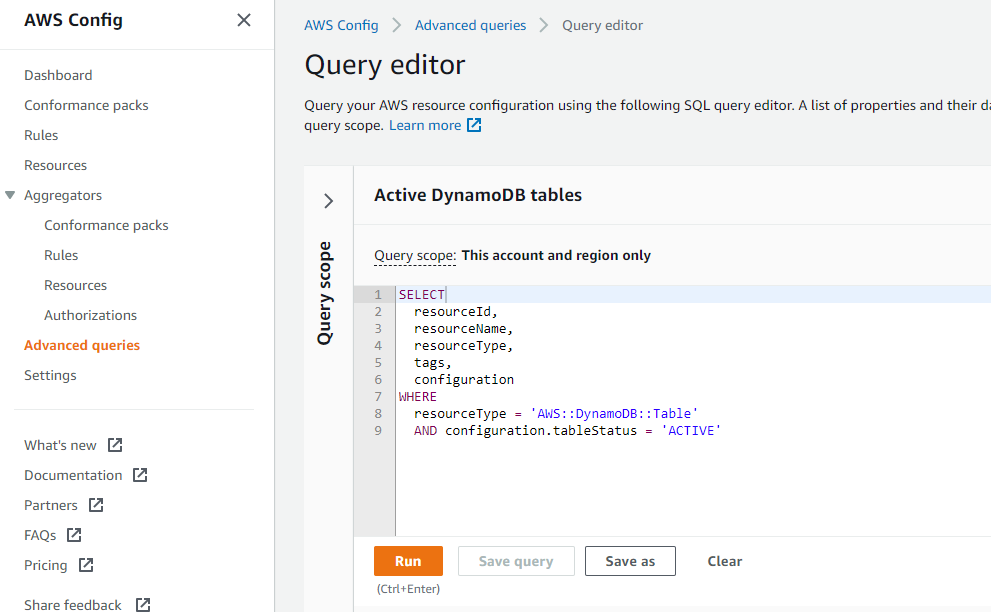Viewport: 991px width, 612px height.
Task: Clear the SQL query editor
Action: pos(724,561)
